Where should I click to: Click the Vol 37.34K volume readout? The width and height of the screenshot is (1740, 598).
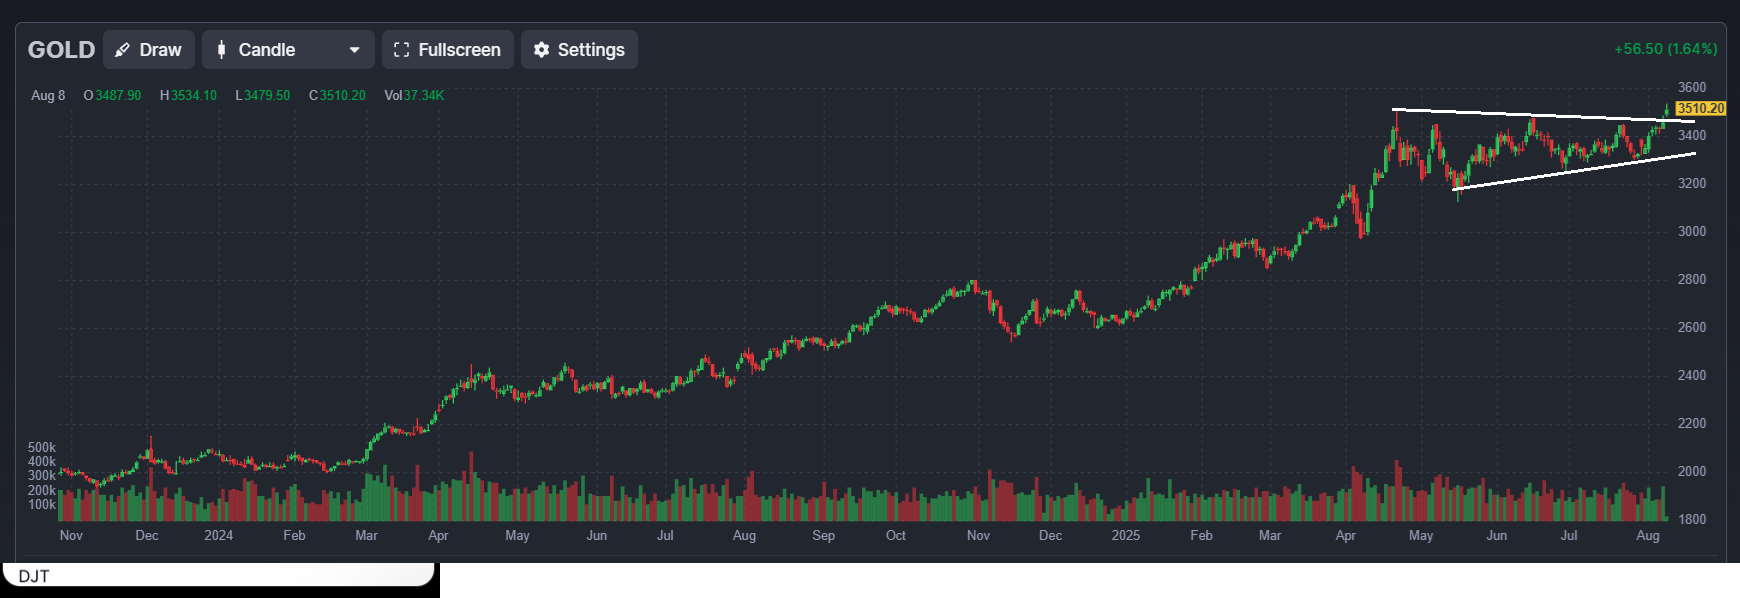click(414, 96)
